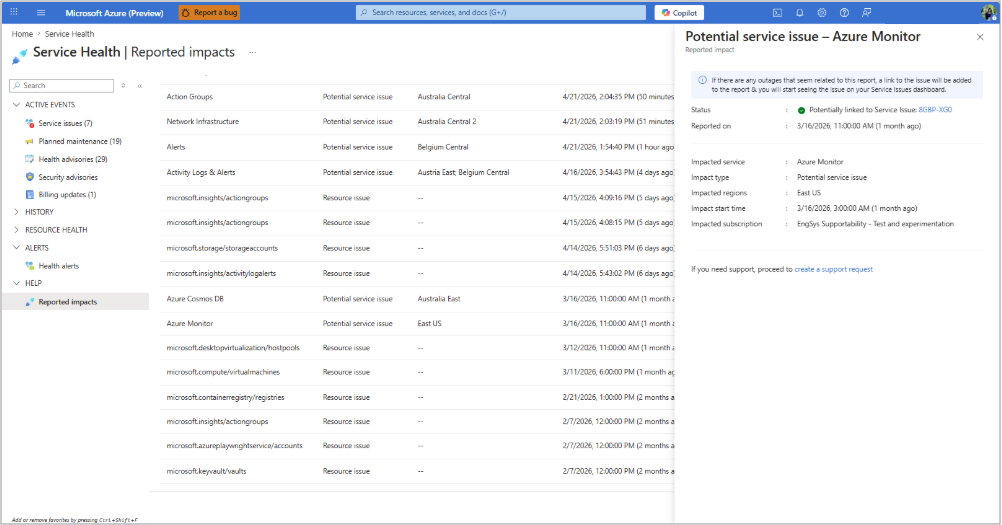
Task: Open linked service issue 8GBP-XG0
Action: 935,110
